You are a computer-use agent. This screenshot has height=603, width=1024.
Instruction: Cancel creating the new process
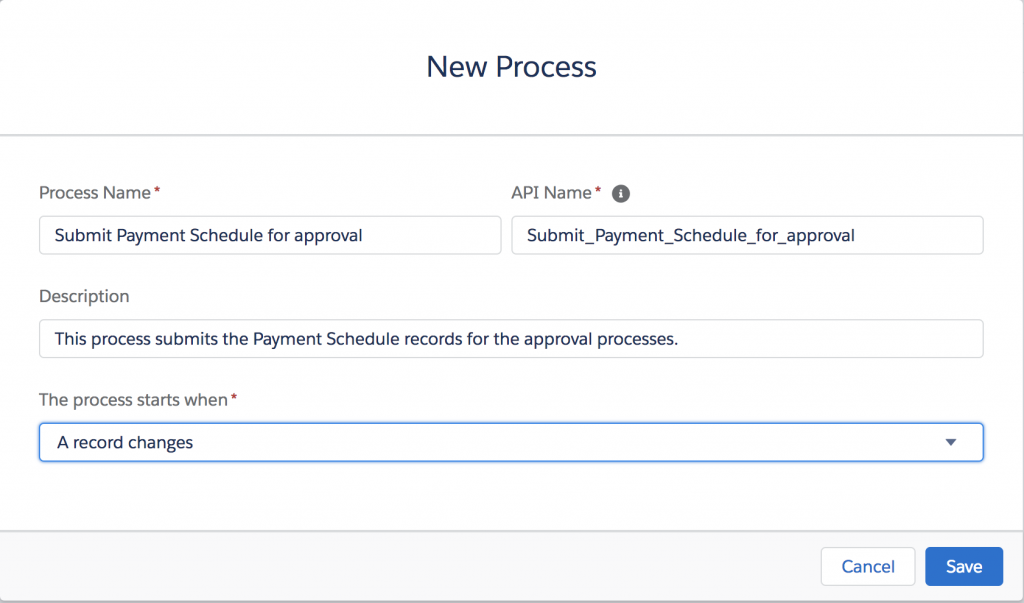pyautogui.click(x=867, y=565)
